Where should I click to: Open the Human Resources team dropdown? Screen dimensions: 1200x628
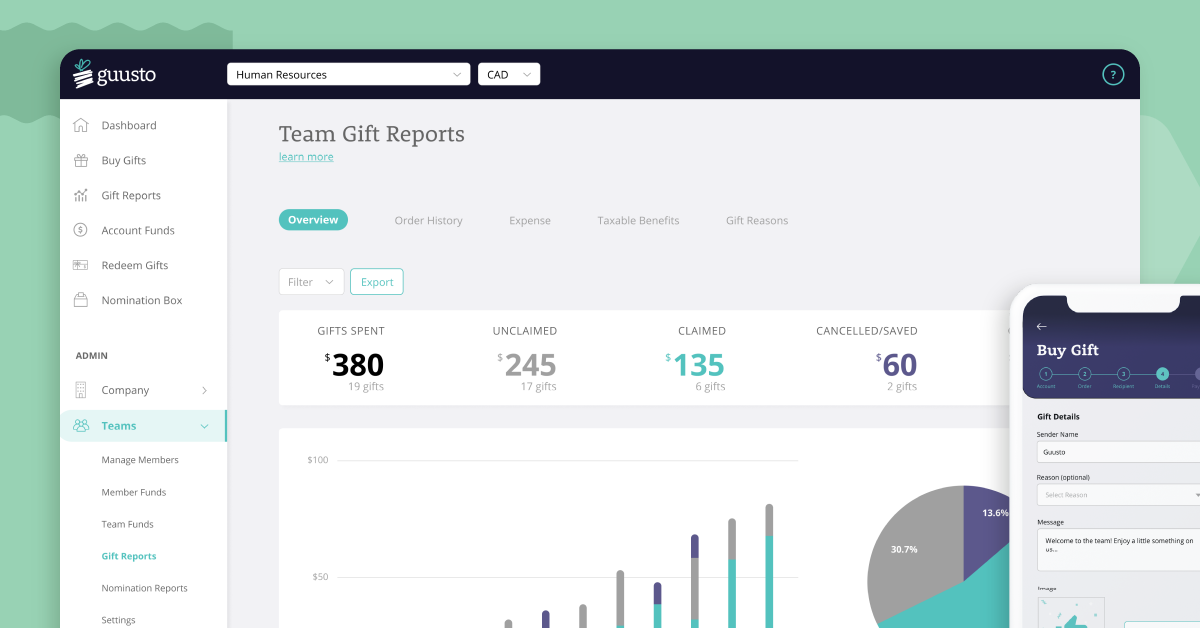348,74
